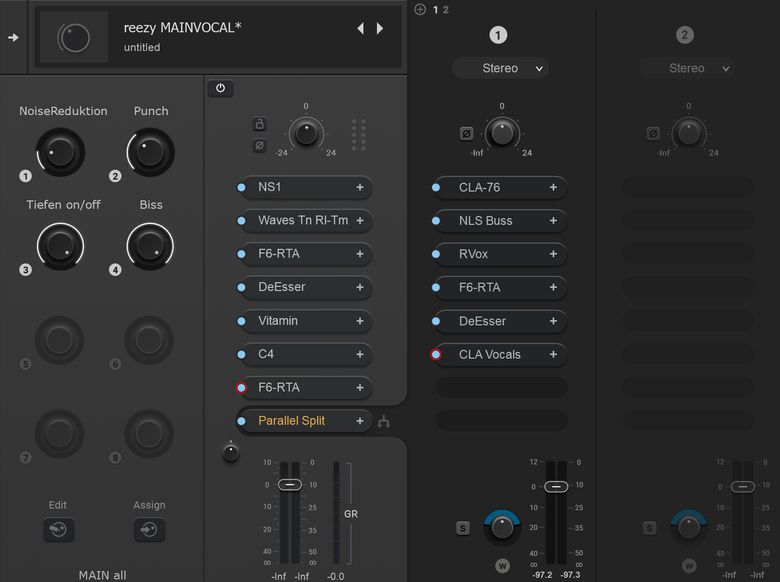
Task: Bypass Waves Tn Rl-Tm plugin blue dot
Action: [x=241, y=220]
